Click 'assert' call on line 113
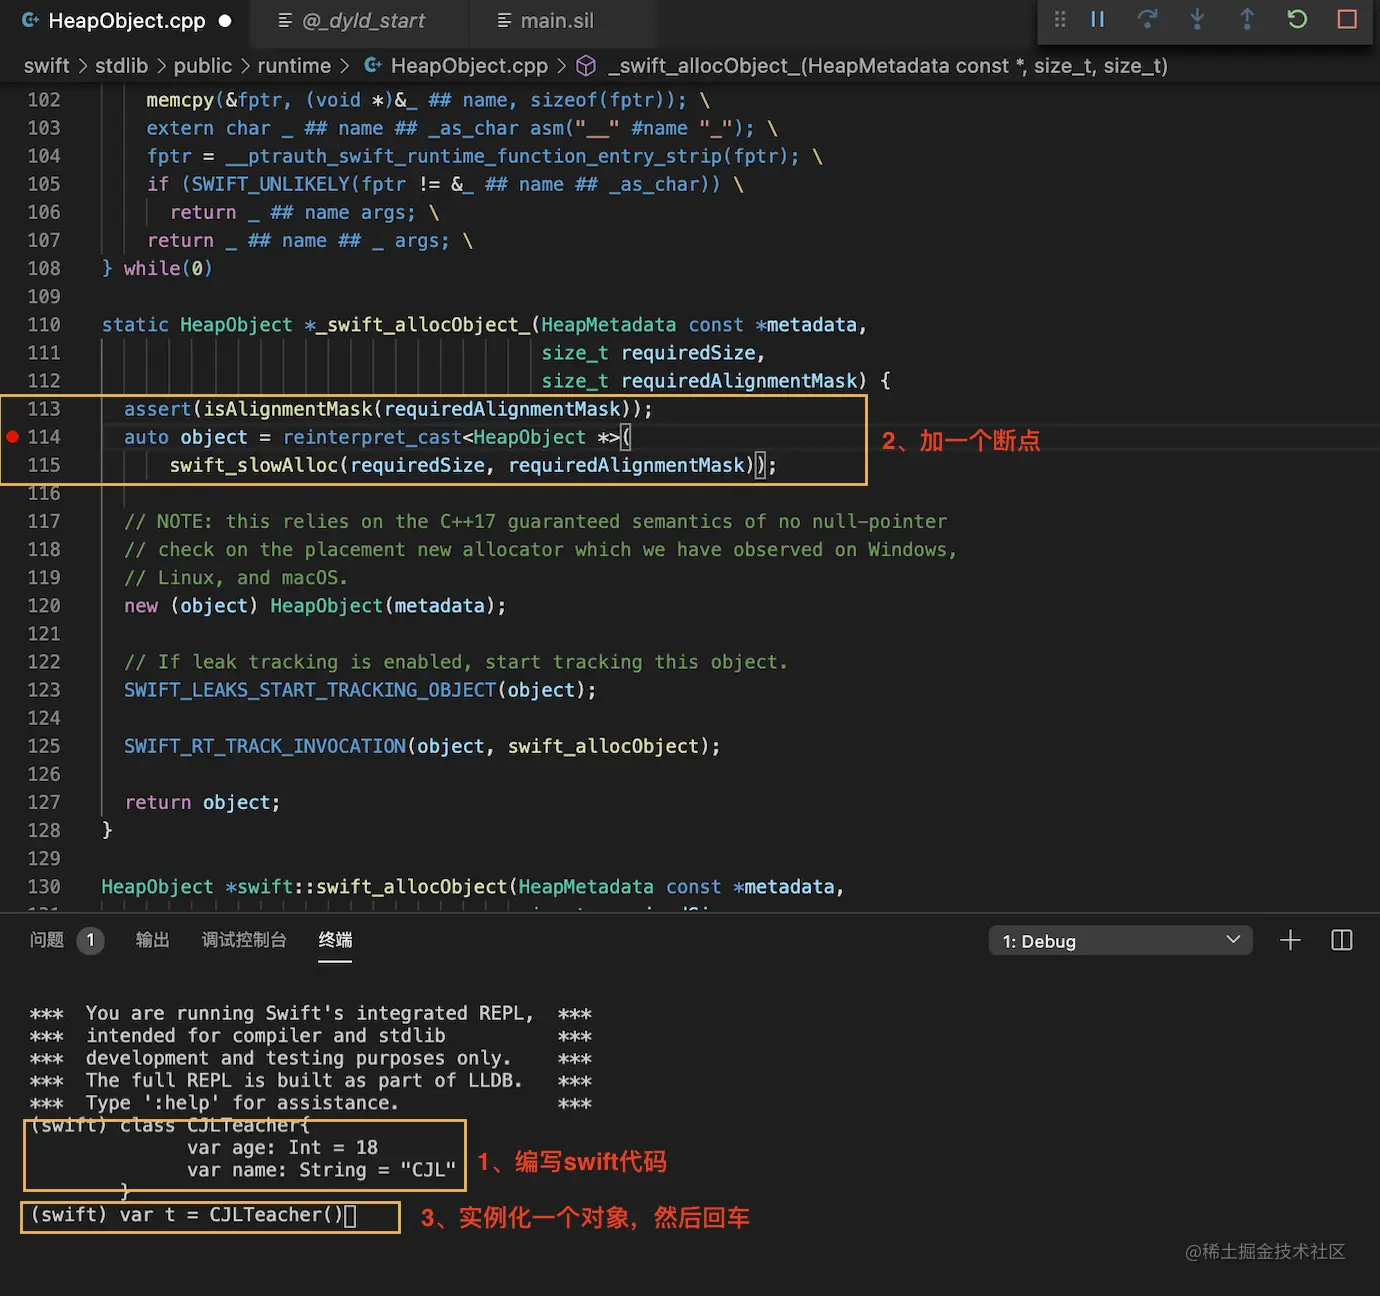Screen dimensions: 1380x1296 pyautogui.click(x=157, y=409)
